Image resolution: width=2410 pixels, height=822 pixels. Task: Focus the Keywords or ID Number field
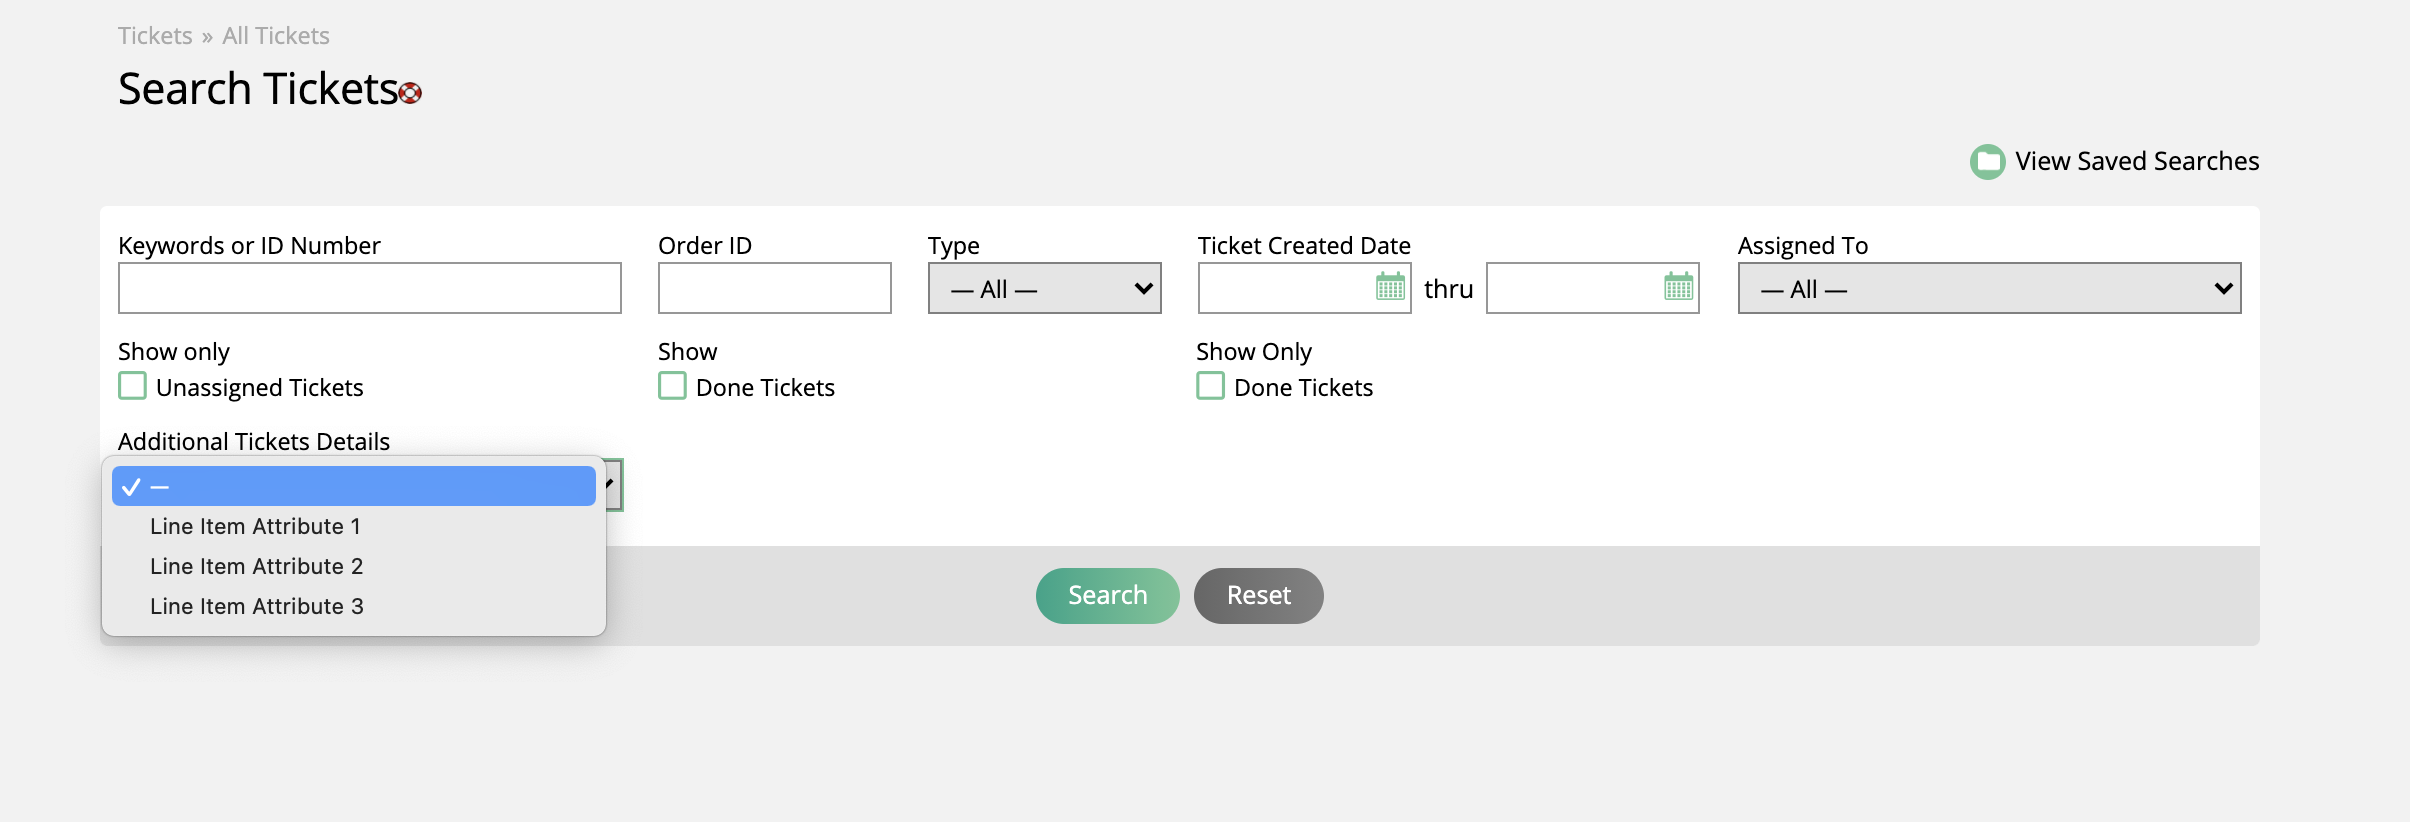tap(370, 288)
